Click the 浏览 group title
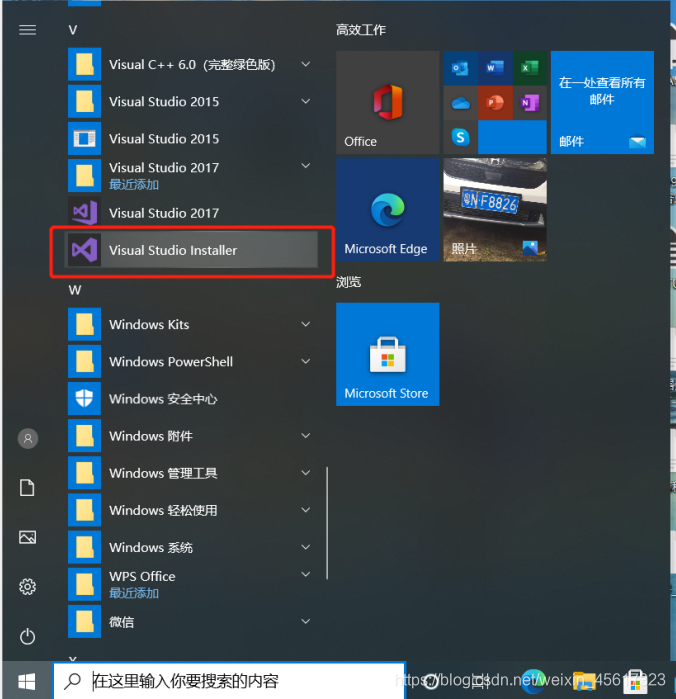 click(348, 282)
